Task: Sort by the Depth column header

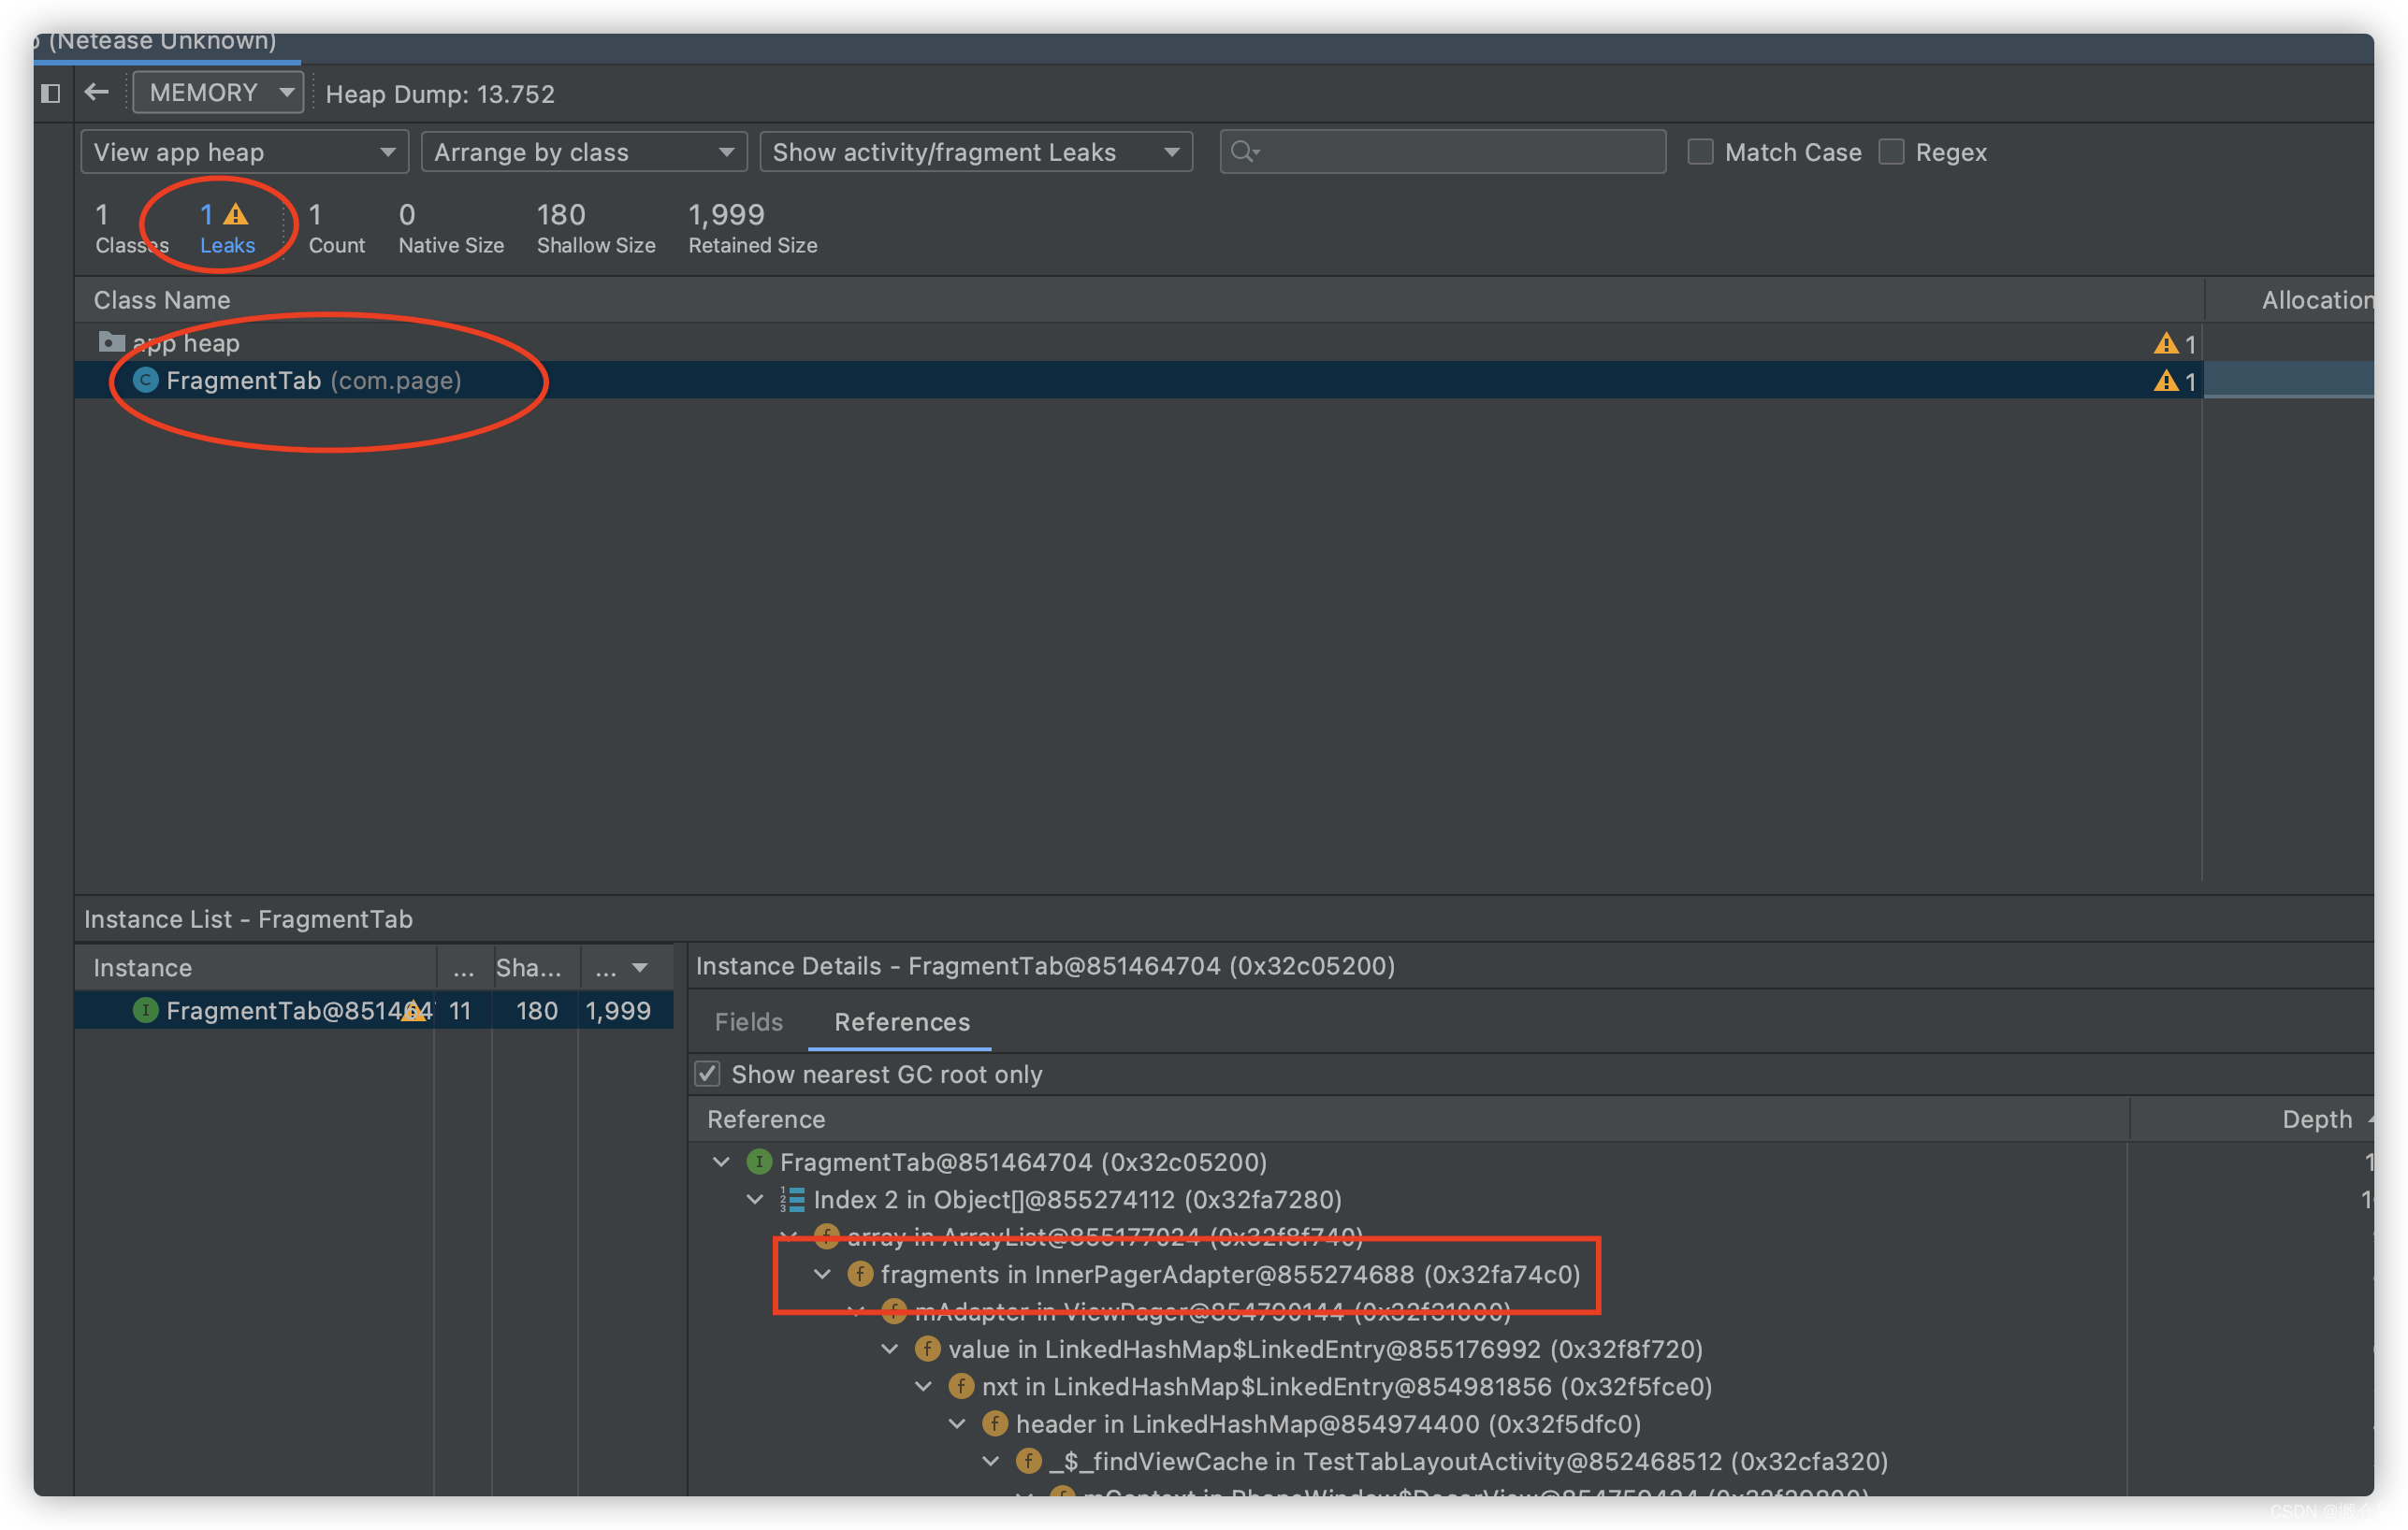Action: pos(2316,1119)
